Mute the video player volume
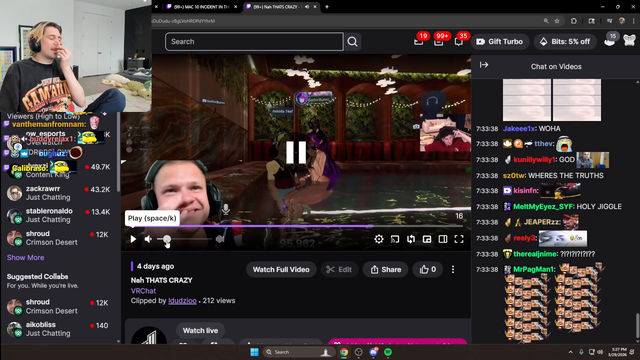 (148, 239)
